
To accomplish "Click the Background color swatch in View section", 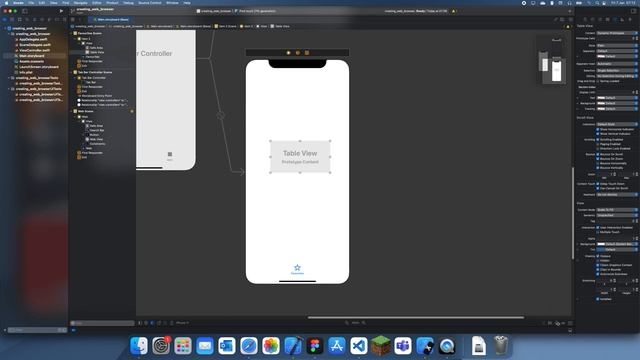I will [x=601, y=244].
